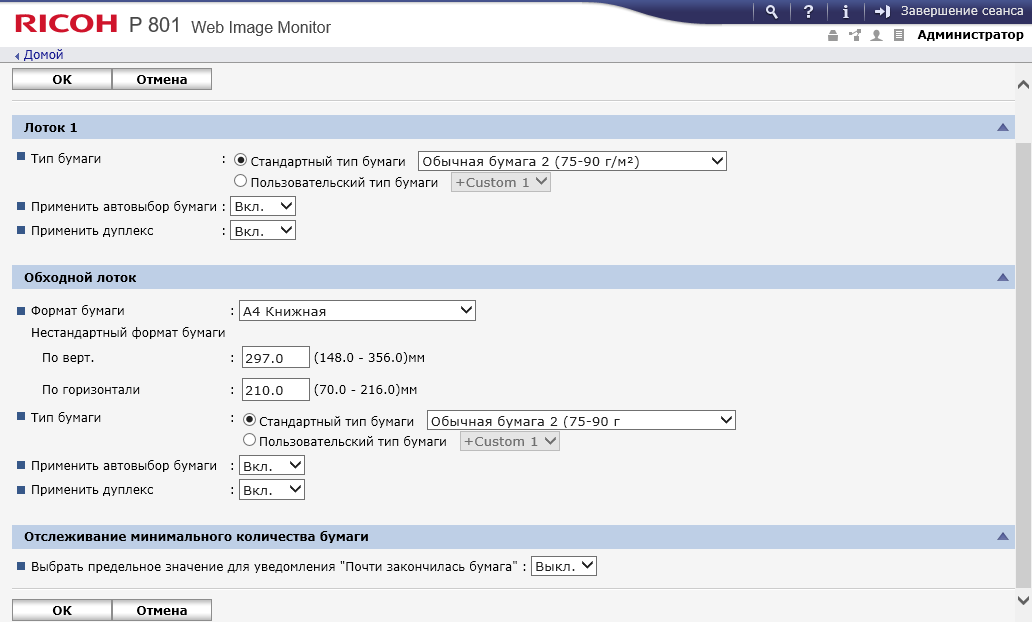Screen dimensions: 1032x622
Task: Click the machine administrator printer icon
Action: [x=833, y=36]
